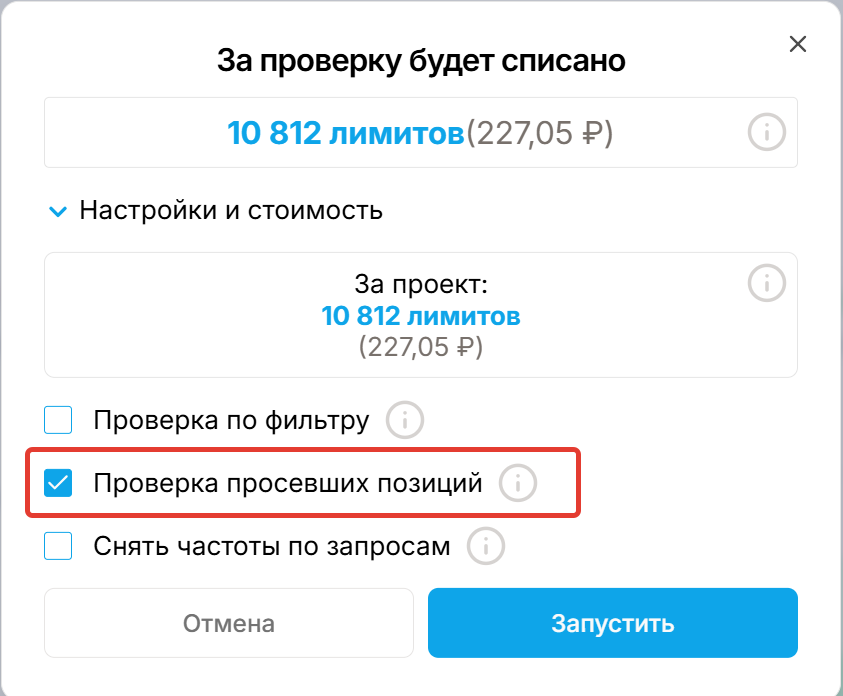Show info for Снять частоты по запросам

[486, 547]
